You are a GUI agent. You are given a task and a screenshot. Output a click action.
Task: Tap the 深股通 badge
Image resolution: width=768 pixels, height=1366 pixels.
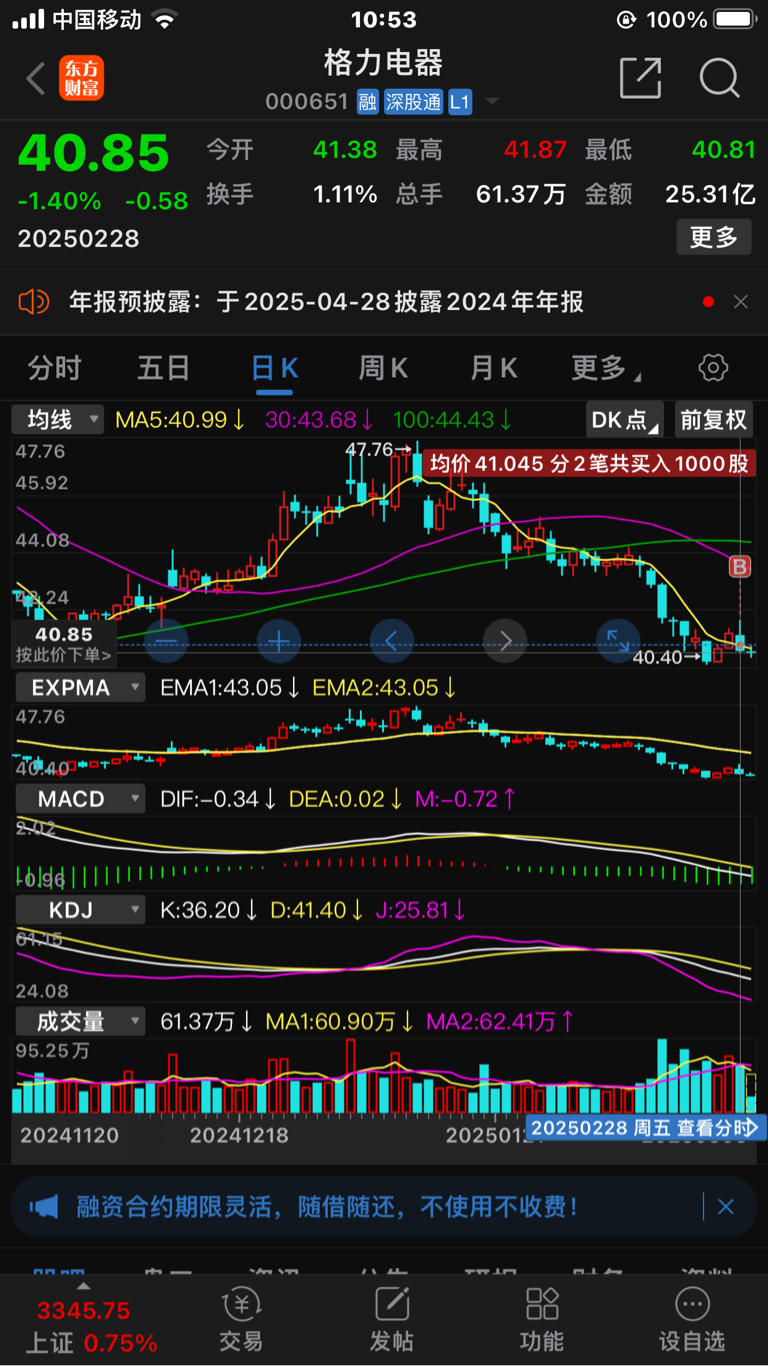pyautogui.click(x=414, y=102)
